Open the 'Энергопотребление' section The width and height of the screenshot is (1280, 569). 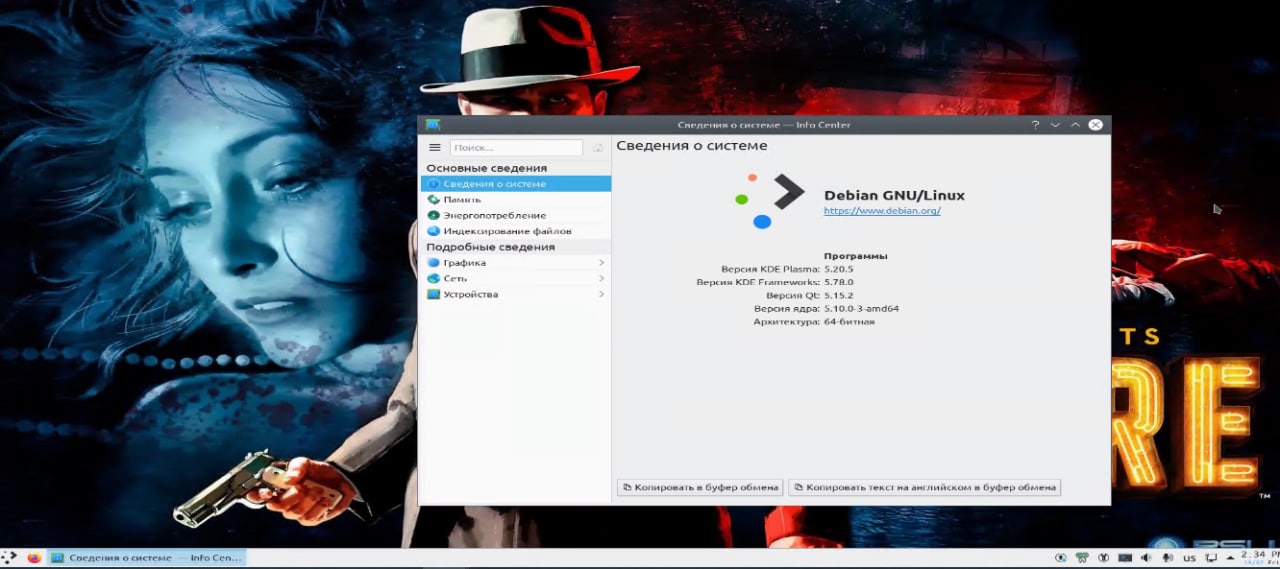pos(516,215)
